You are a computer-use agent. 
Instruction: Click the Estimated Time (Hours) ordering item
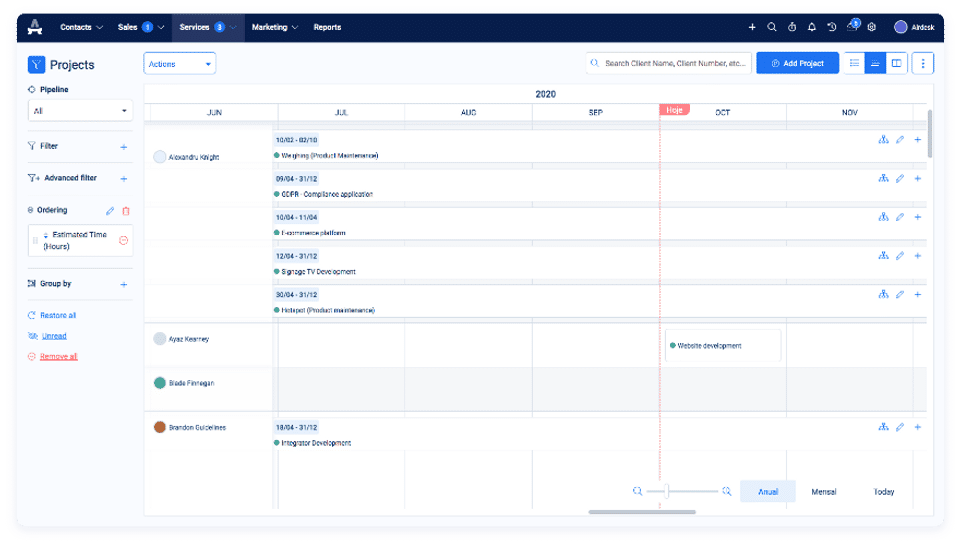point(80,241)
